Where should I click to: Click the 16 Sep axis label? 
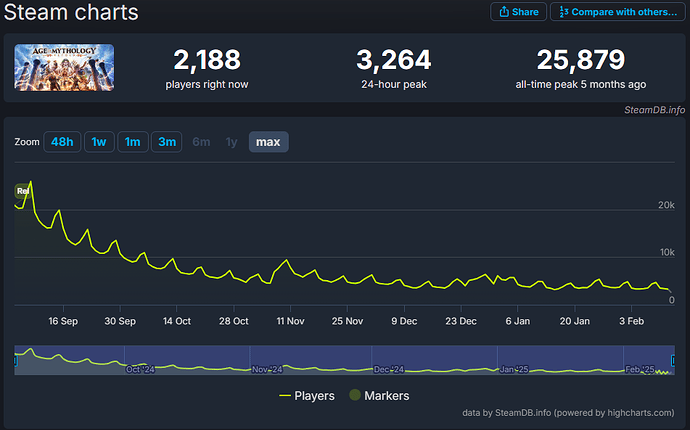(63, 321)
